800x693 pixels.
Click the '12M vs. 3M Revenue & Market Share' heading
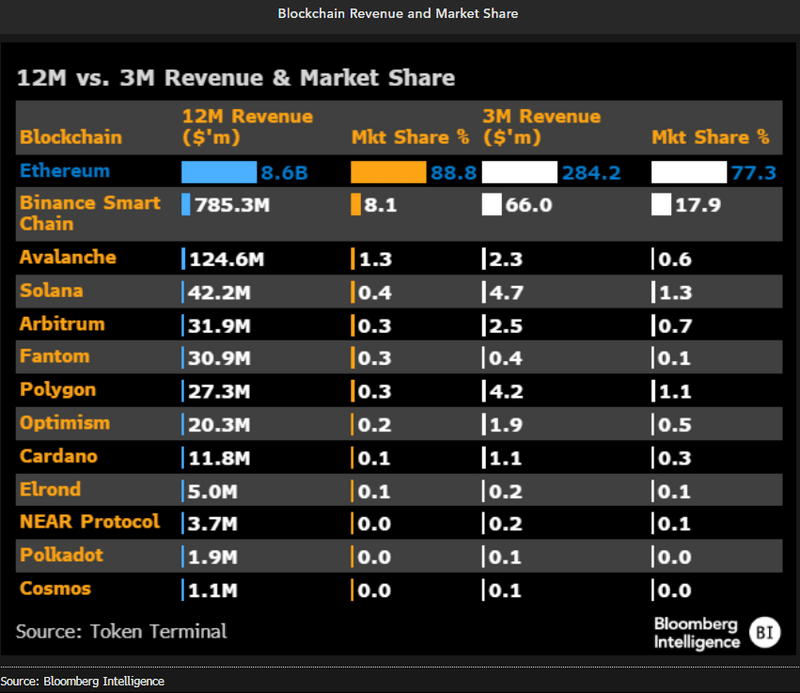(x=236, y=78)
